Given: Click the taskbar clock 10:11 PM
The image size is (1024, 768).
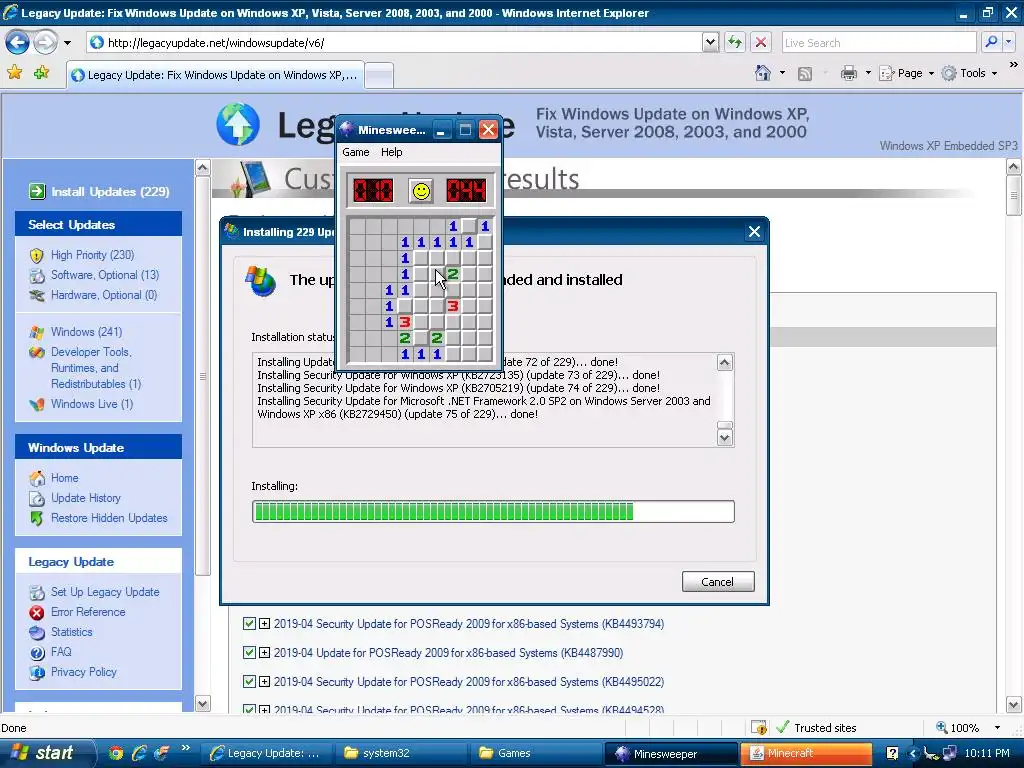Looking at the screenshot, I should tap(987, 753).
